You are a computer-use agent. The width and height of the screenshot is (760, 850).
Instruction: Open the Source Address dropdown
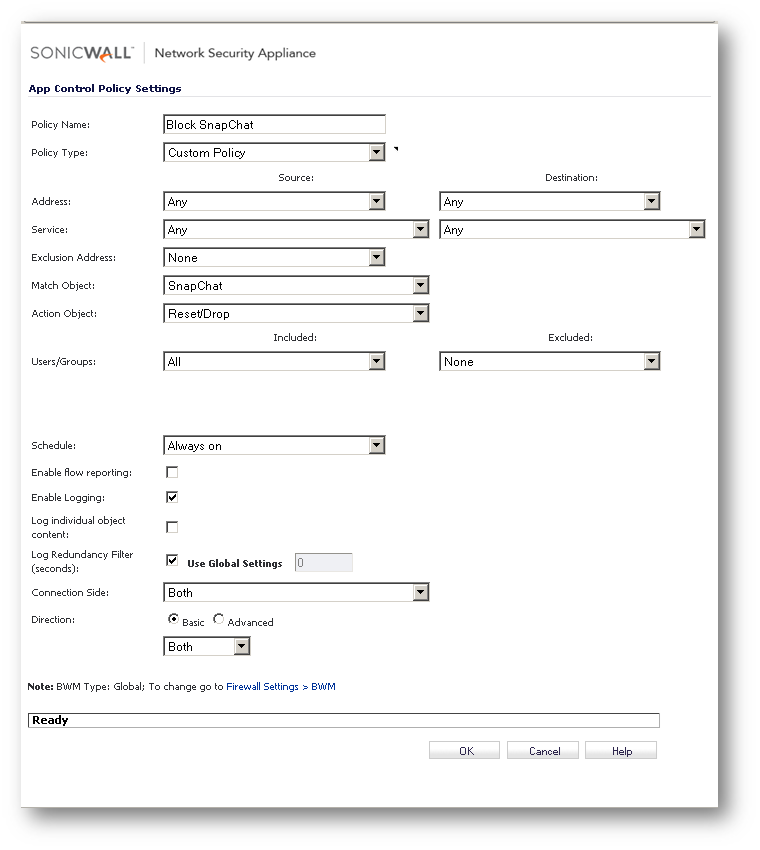coord(274,202)
